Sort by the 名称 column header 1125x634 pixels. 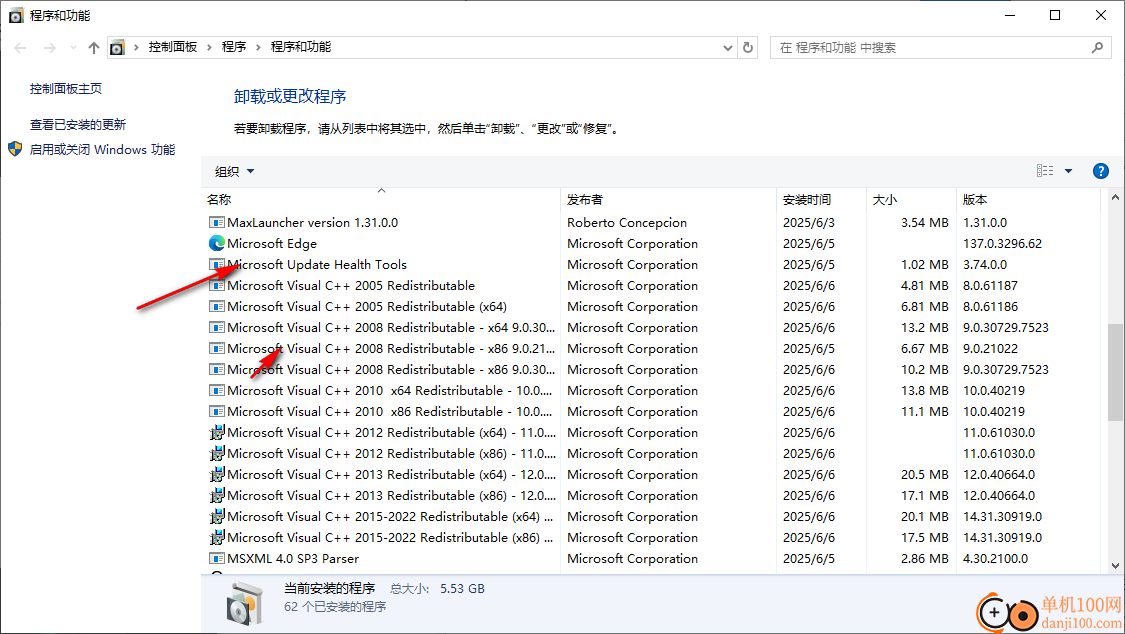[380, 199]
